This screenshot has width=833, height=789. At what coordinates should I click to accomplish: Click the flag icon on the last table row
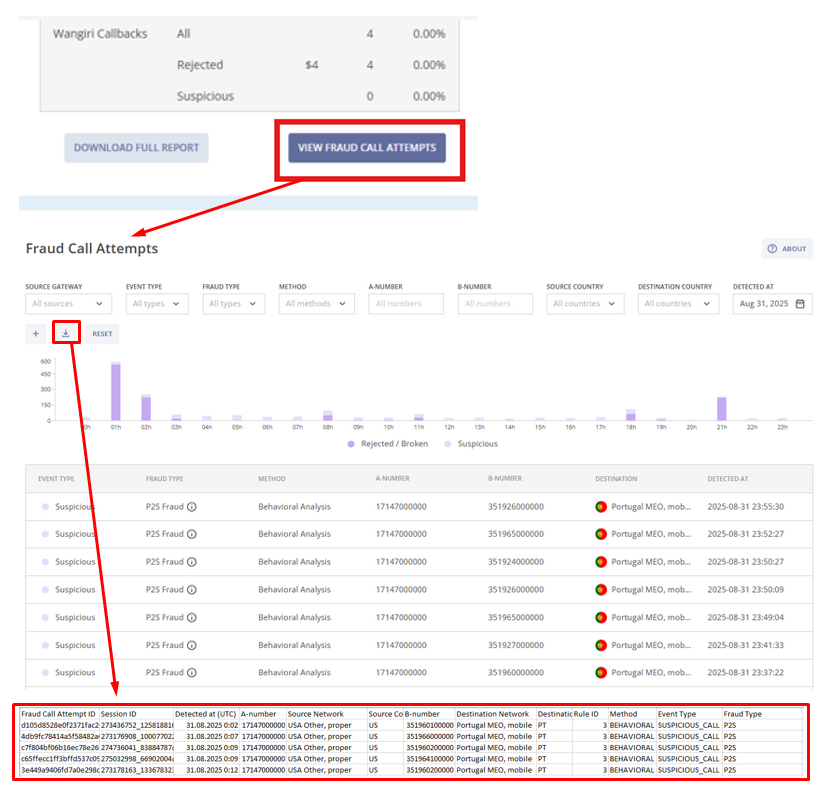point(599,673)
